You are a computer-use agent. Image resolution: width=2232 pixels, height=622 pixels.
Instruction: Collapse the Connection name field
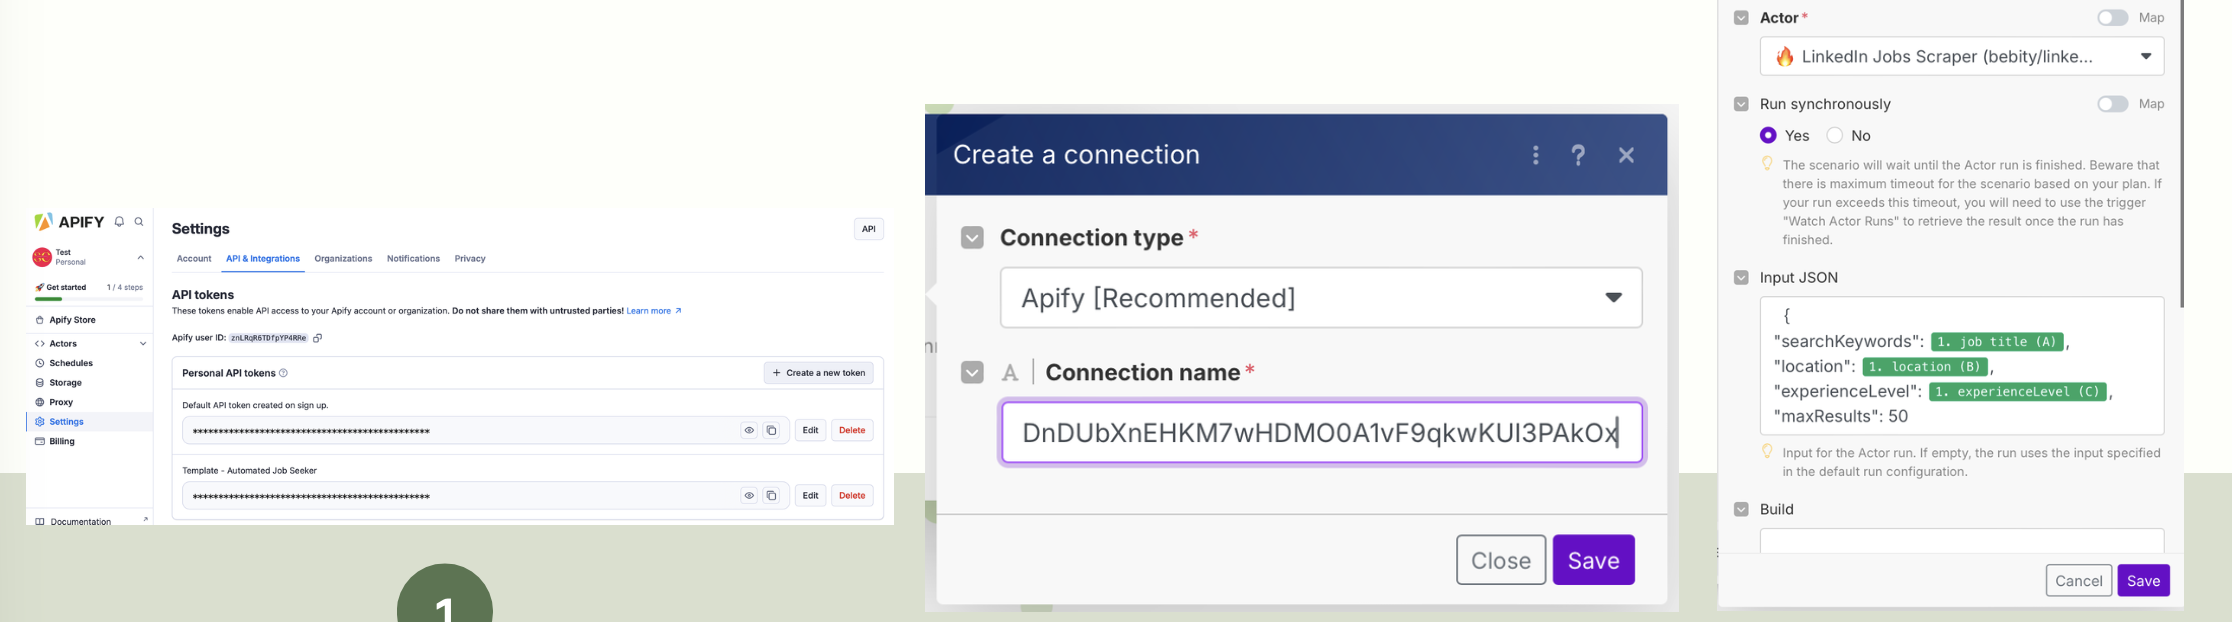coord(972,373)
